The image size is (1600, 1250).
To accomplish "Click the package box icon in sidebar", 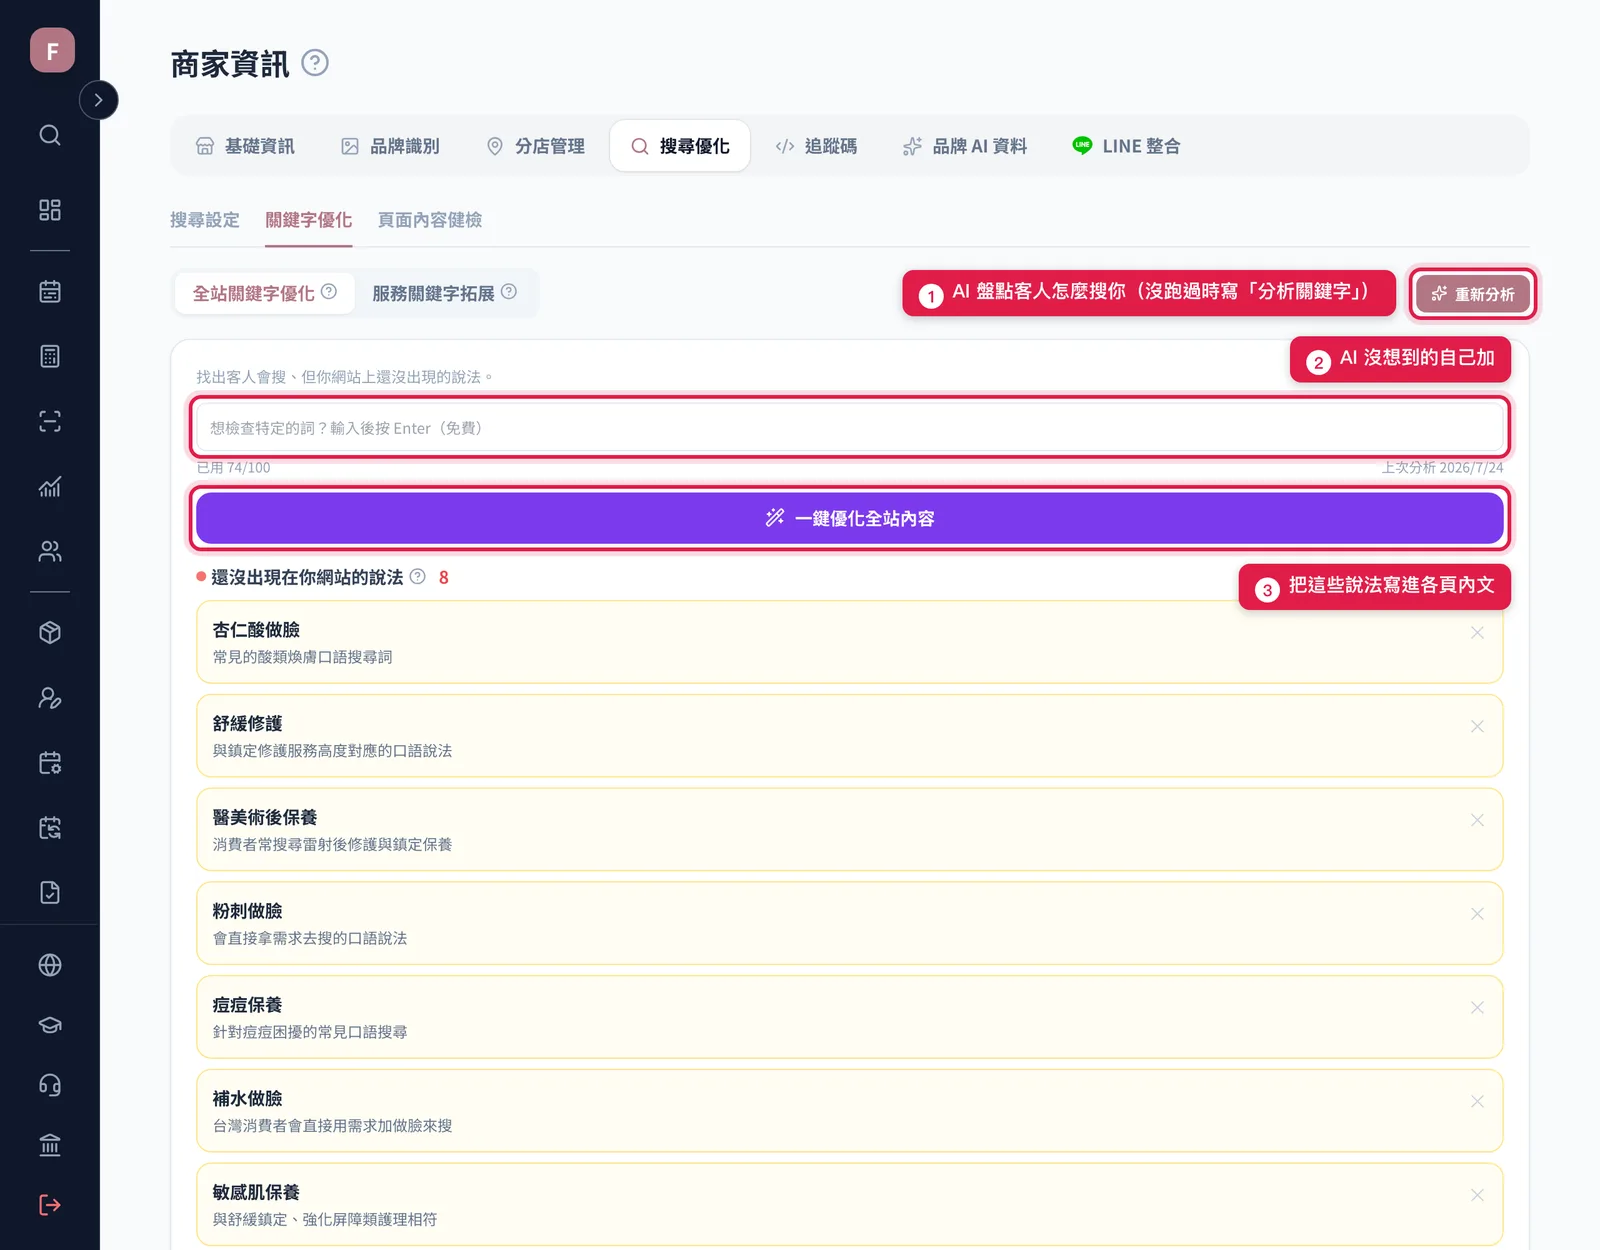I will (50, 633).
